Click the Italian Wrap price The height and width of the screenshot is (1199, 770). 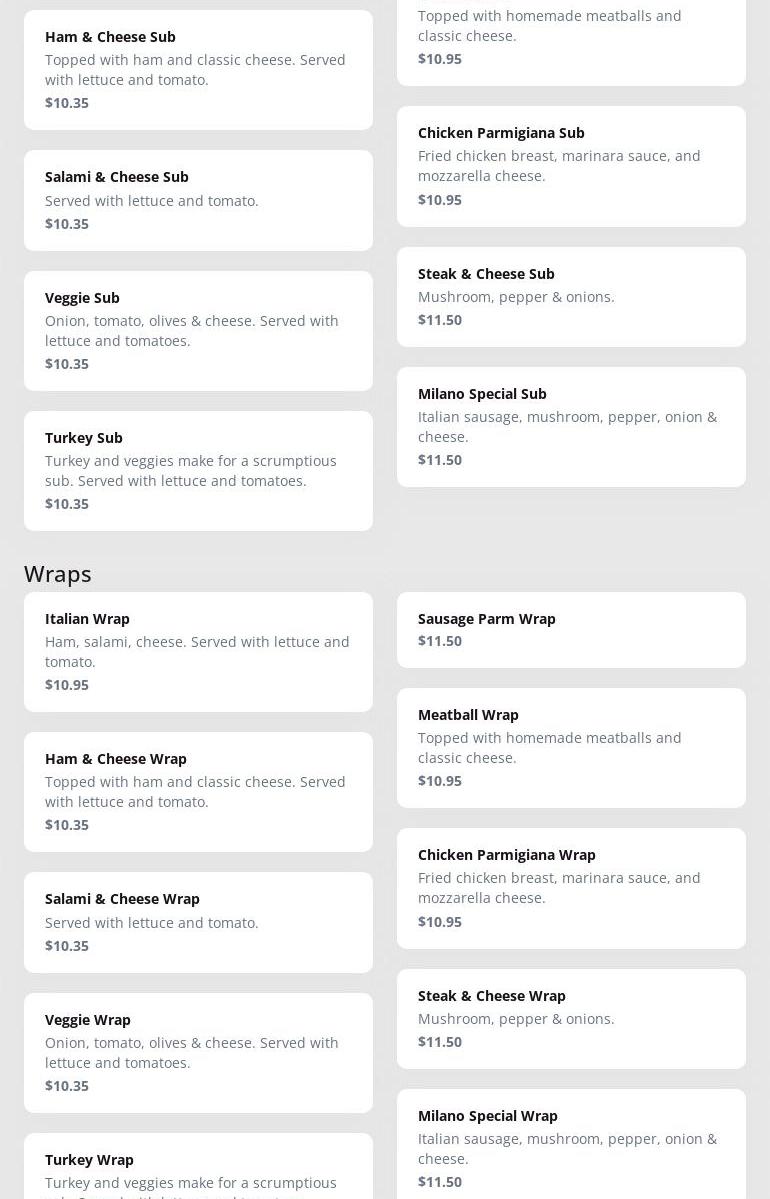pos(67,685)
